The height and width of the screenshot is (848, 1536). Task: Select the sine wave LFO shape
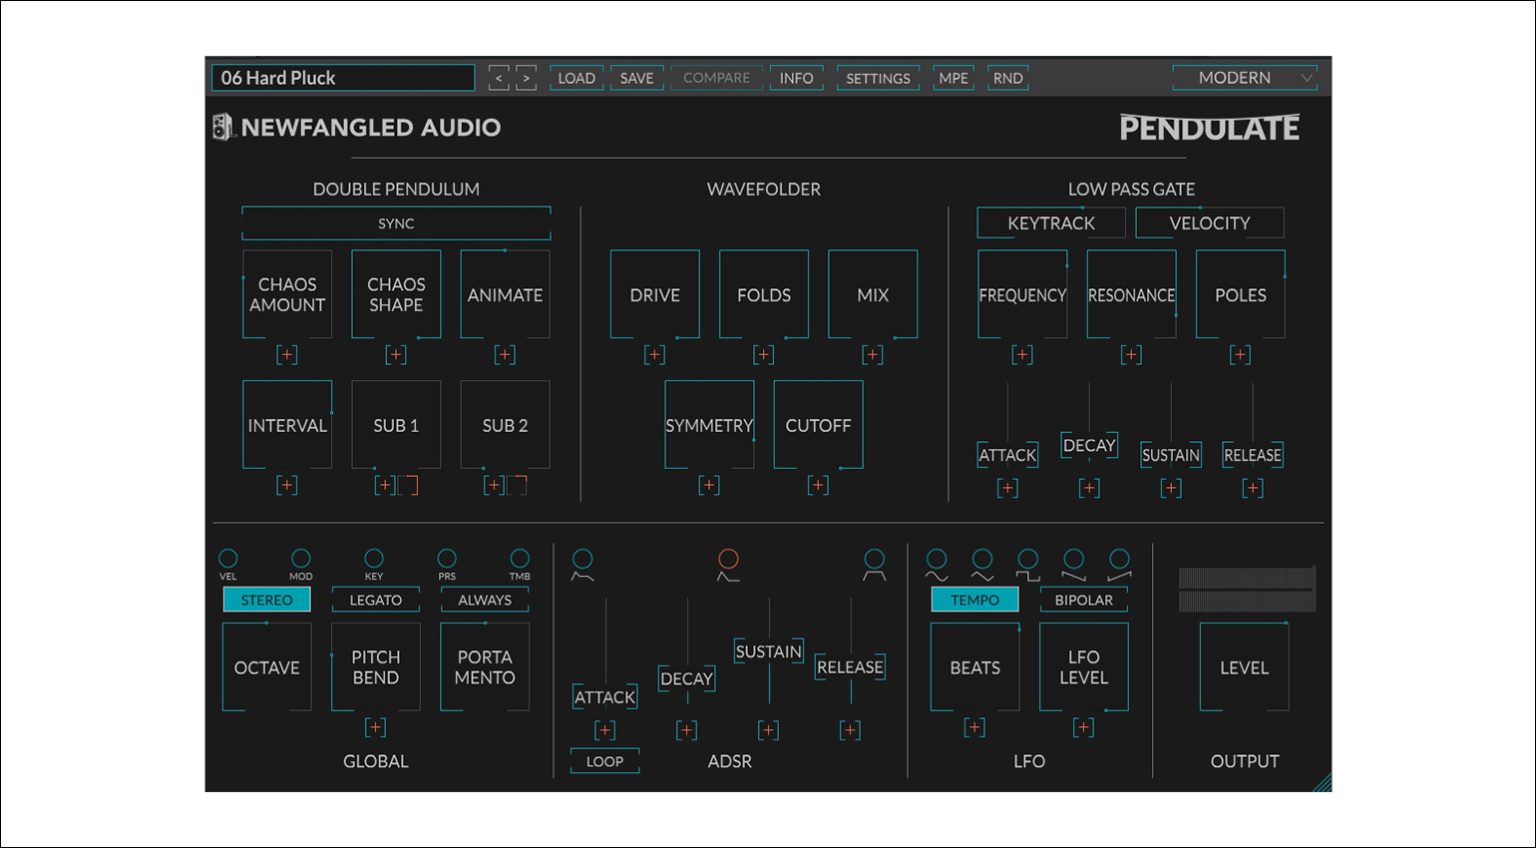937,560
